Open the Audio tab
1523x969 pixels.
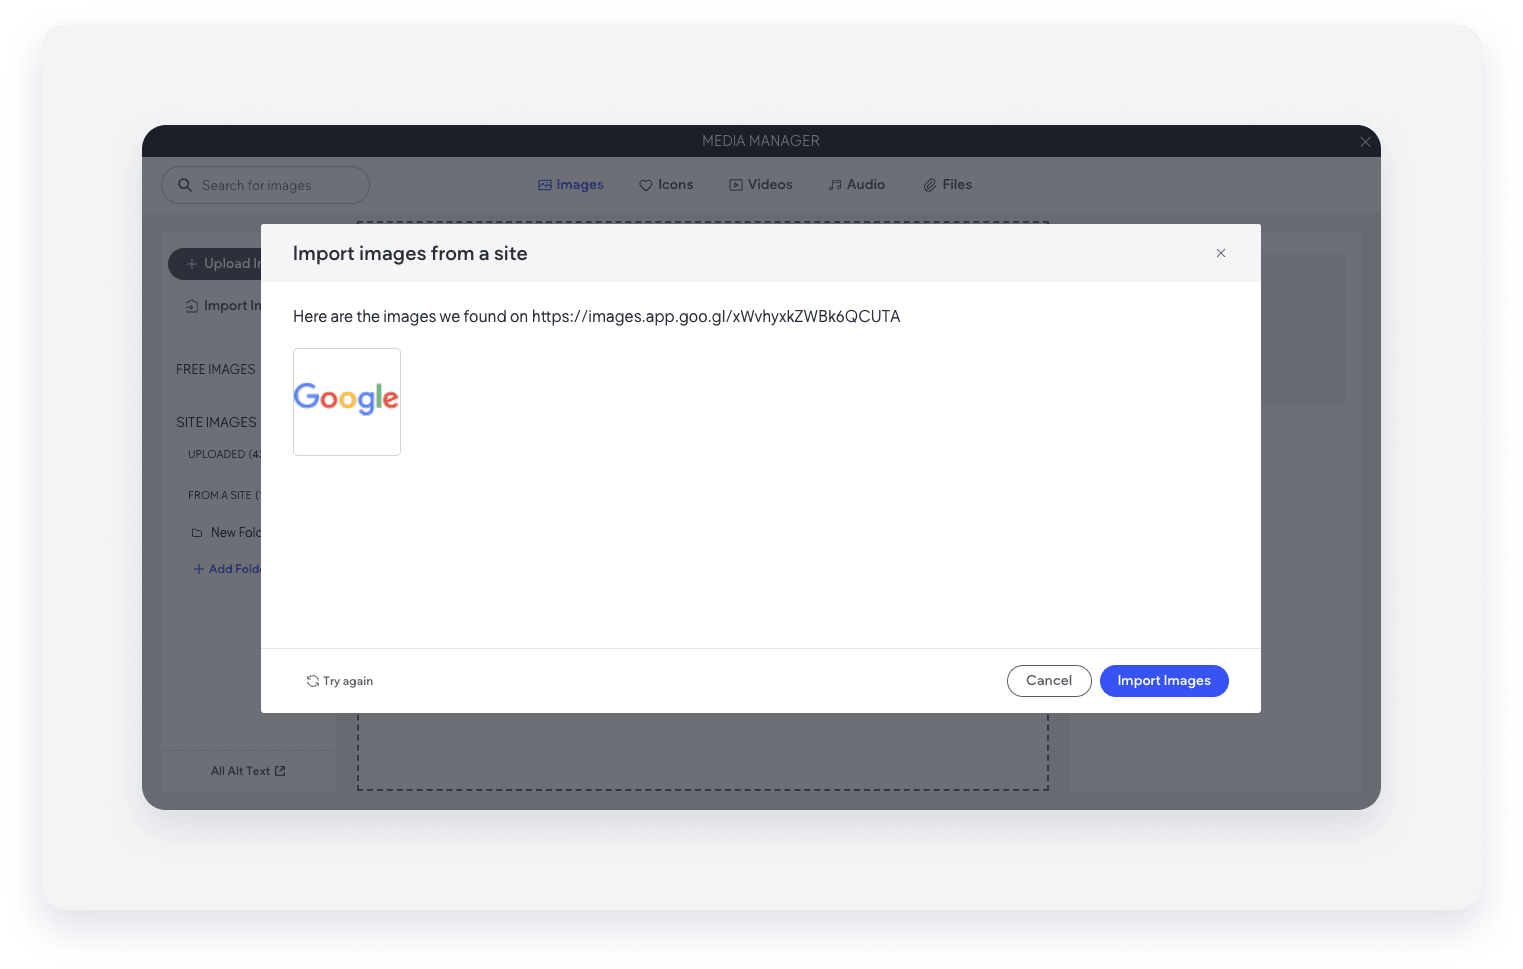tap(857, 185)
